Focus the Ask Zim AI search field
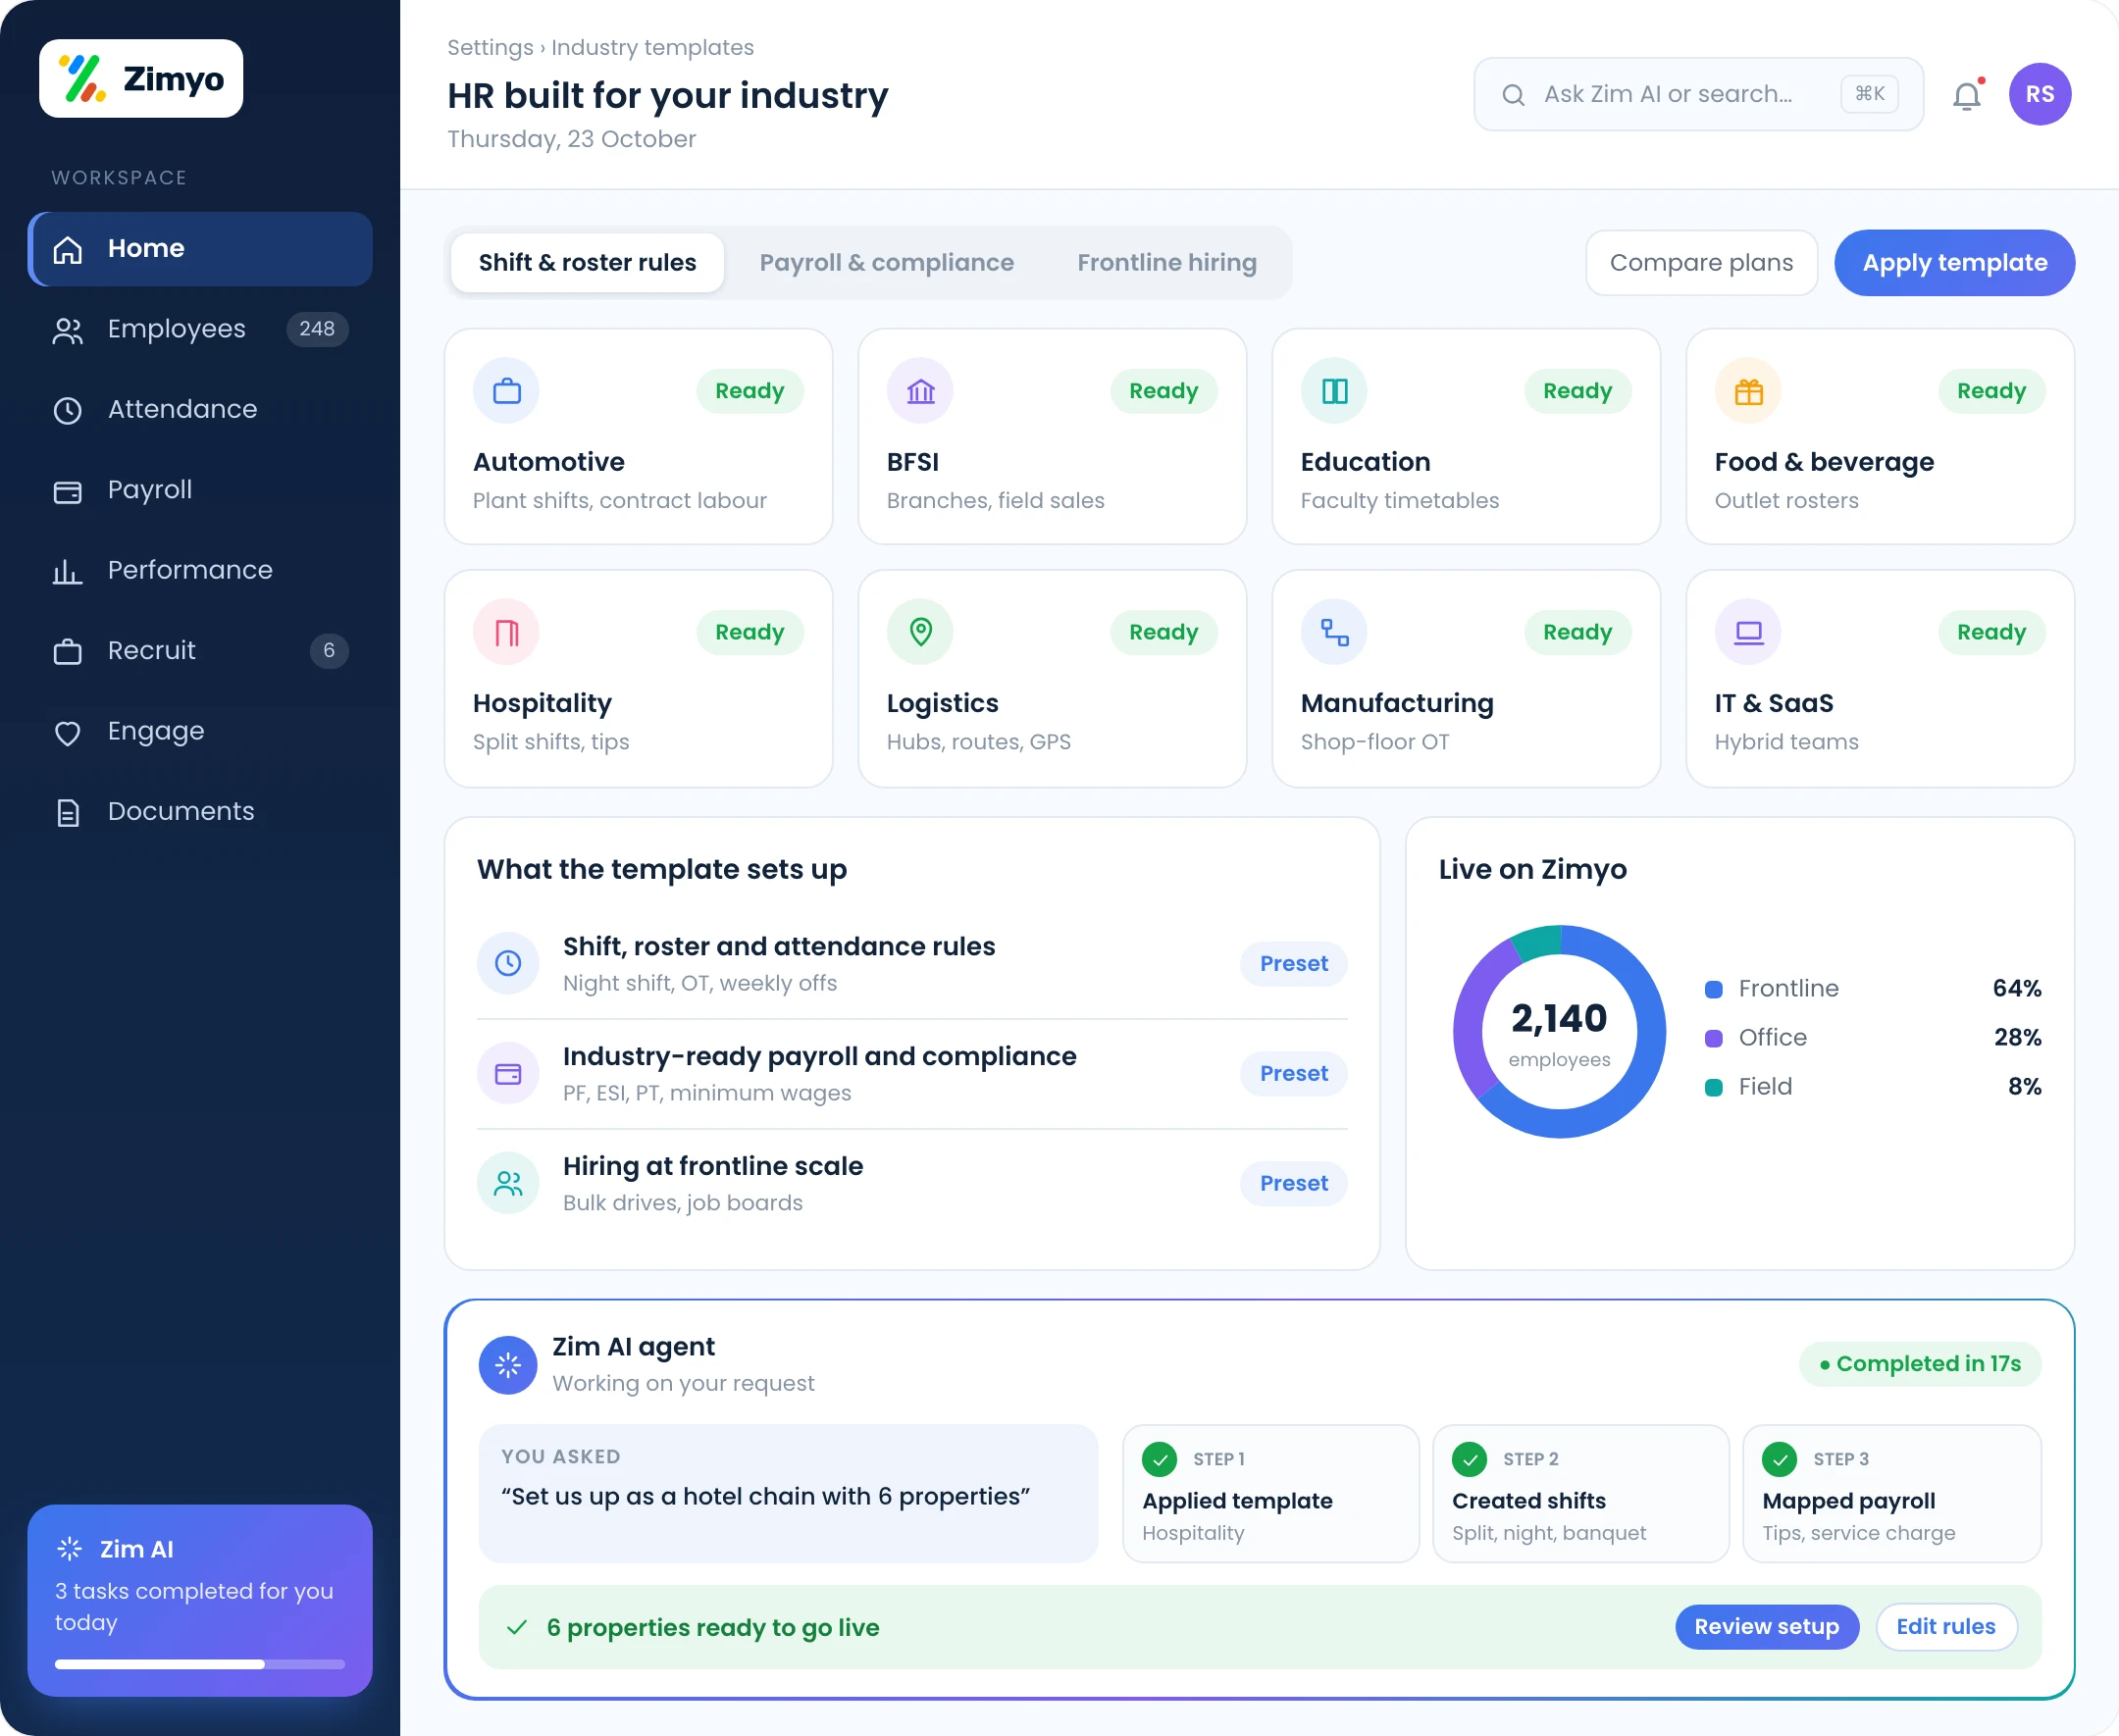2119x1736 pixels. click(x=1698, y=95)
